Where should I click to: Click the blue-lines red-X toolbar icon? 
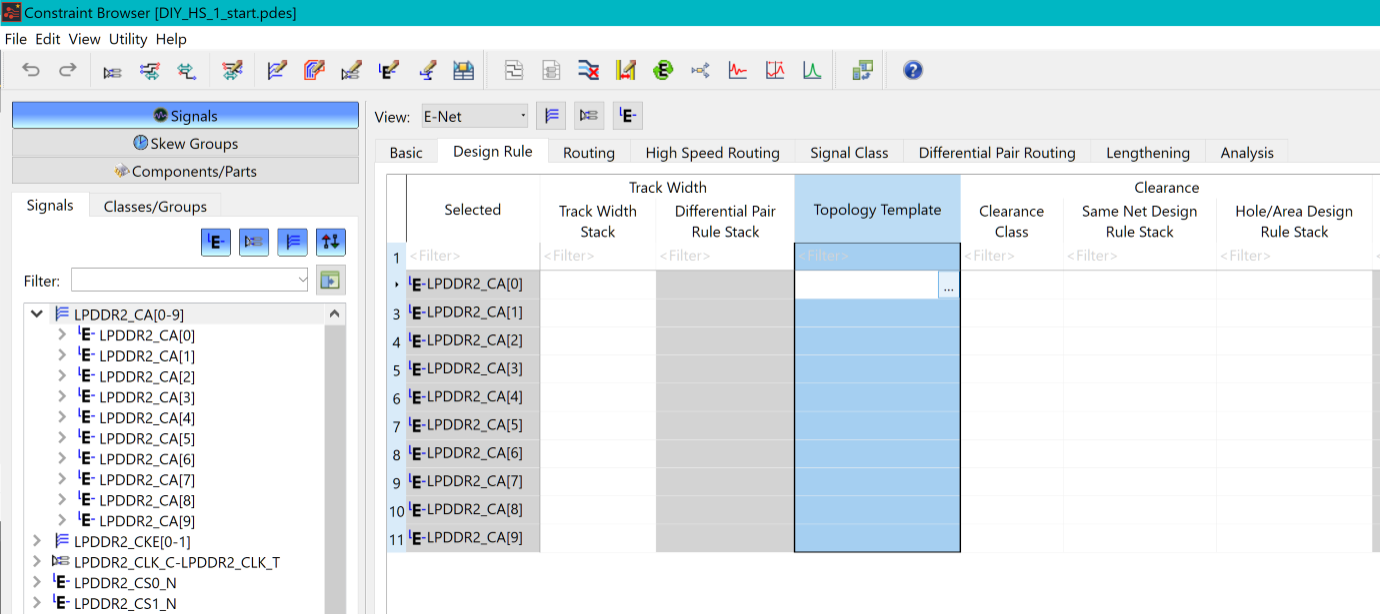click(588, 71)
